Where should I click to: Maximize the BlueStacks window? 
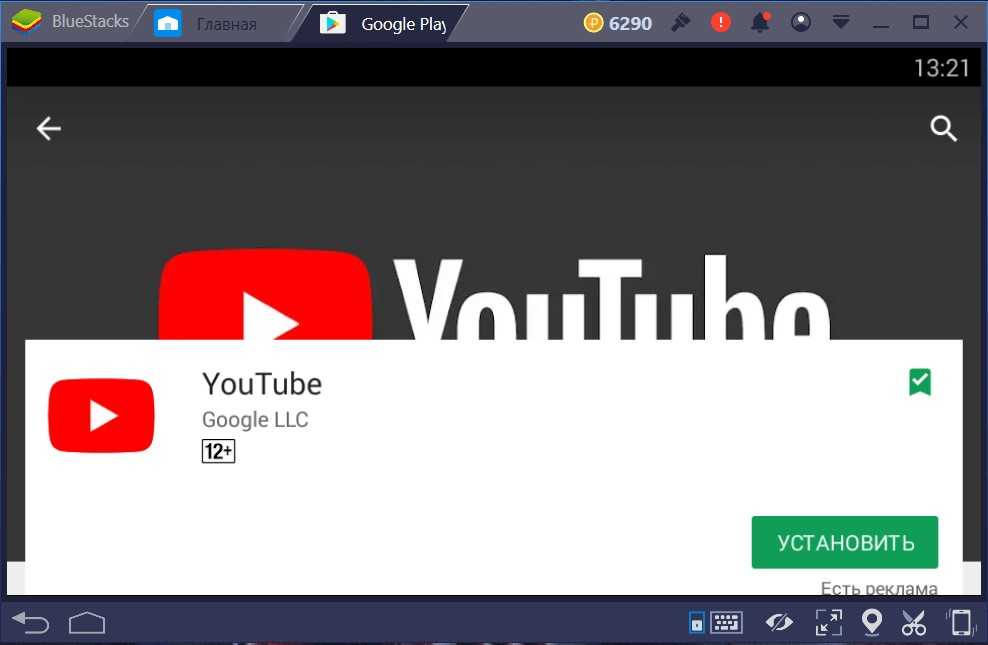[x=921, y=23]
